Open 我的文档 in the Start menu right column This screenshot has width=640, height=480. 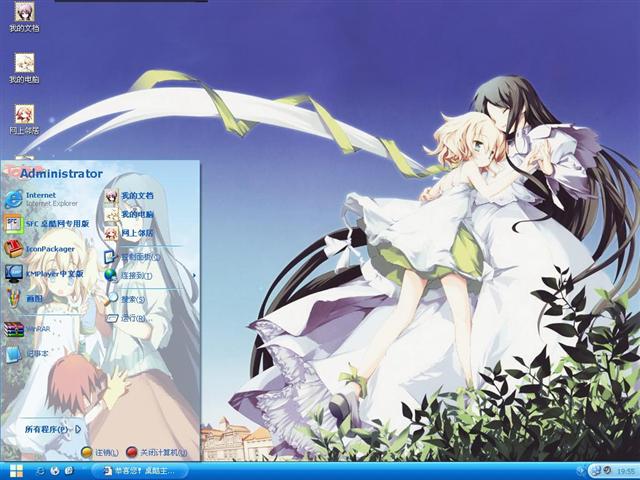129,196
